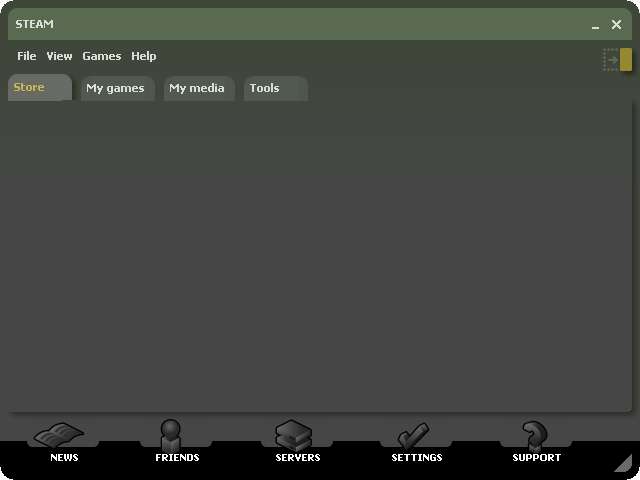Screen dimensions: 640x480
Task: Click the NEWS label
Action: (x=64, y=457)
